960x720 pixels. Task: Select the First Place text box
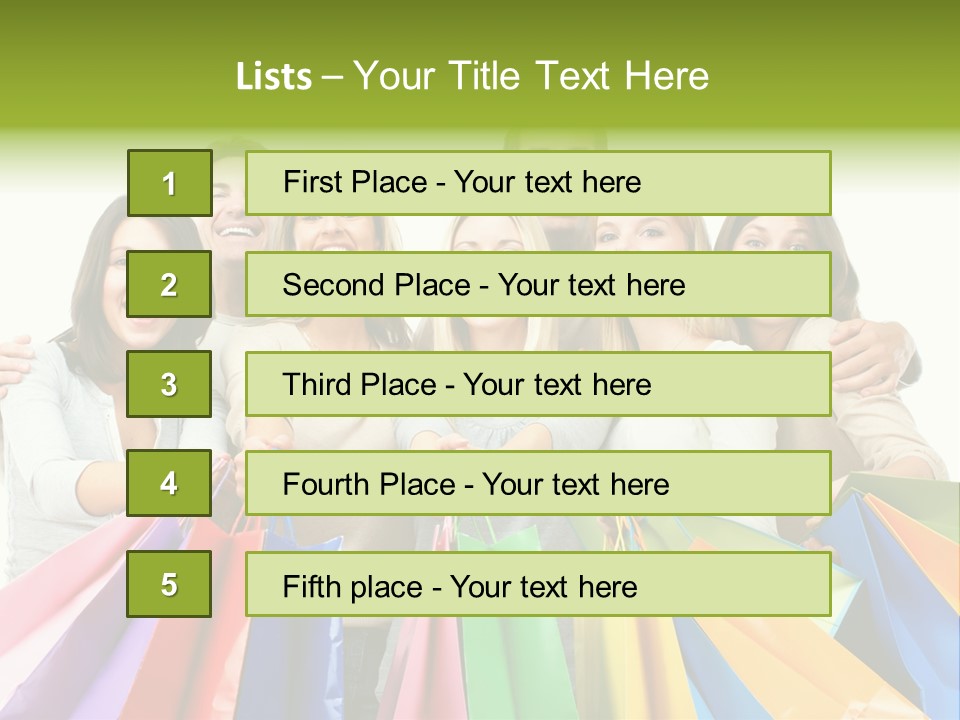tap(538, 183)
